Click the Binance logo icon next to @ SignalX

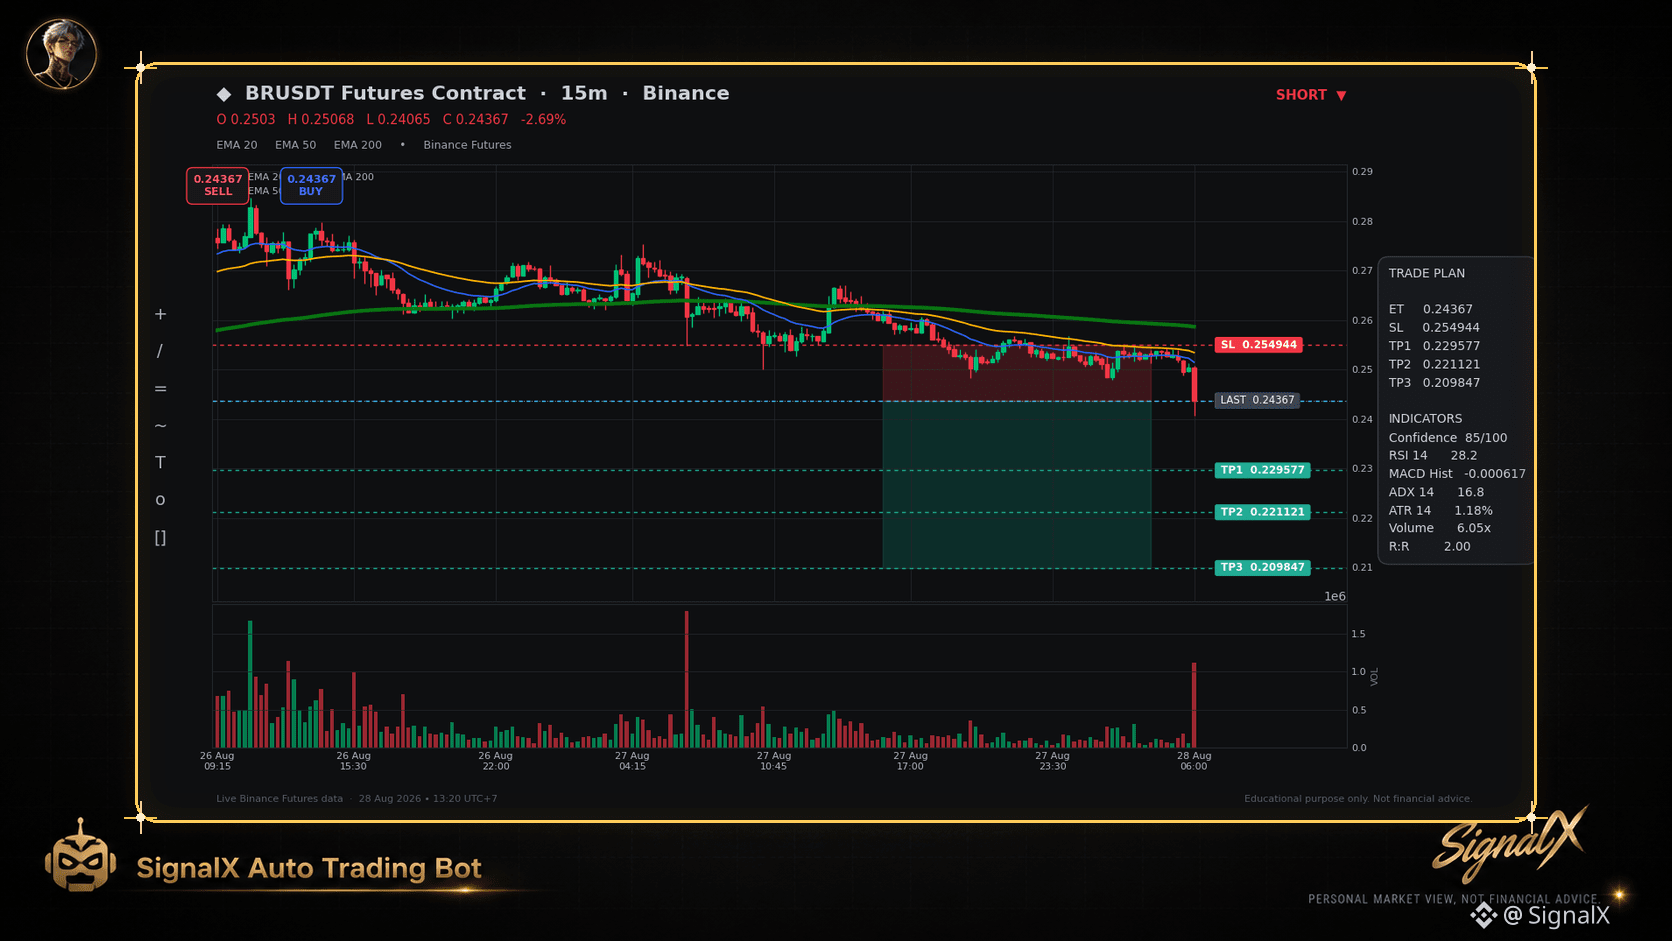point(1483,915)
